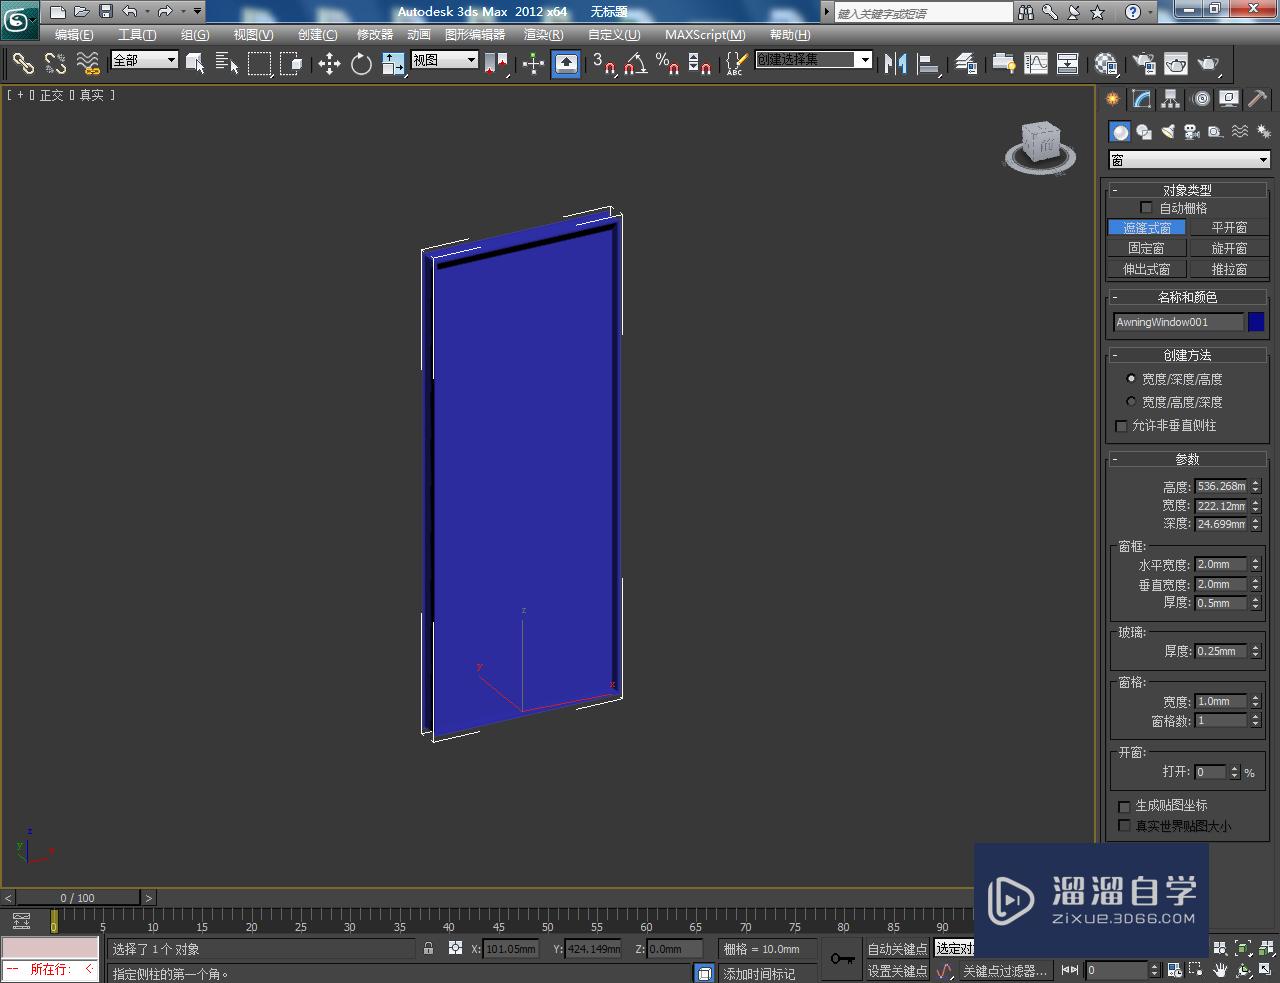Activate Select and Rotate tool
1280x983 pixels.
tap(361, 64)
